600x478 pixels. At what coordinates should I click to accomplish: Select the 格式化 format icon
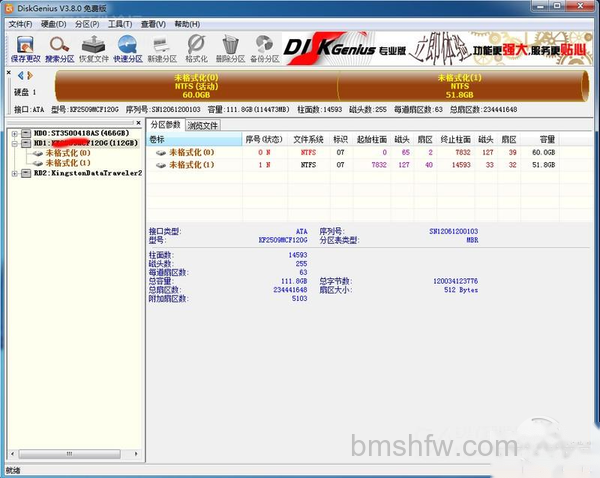[x=196, y=49]
